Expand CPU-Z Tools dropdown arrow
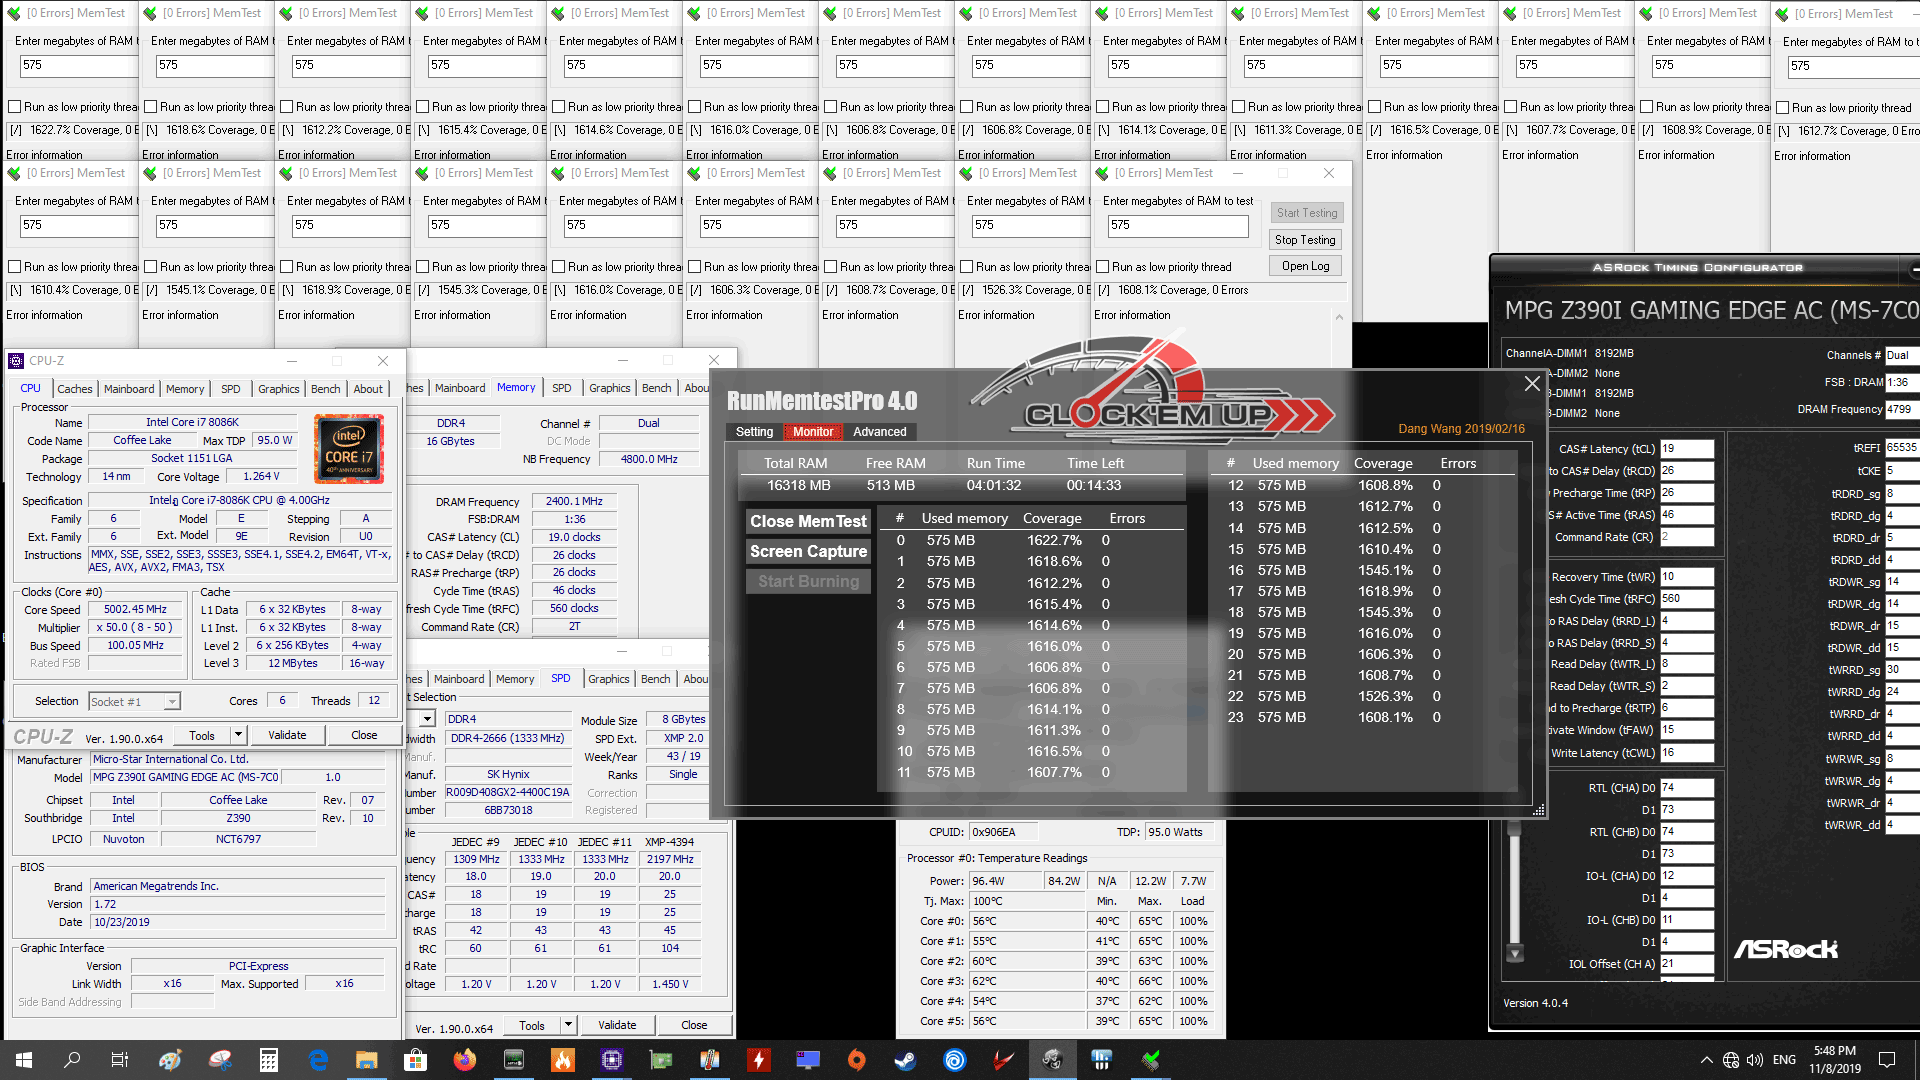 pos(238,735)
